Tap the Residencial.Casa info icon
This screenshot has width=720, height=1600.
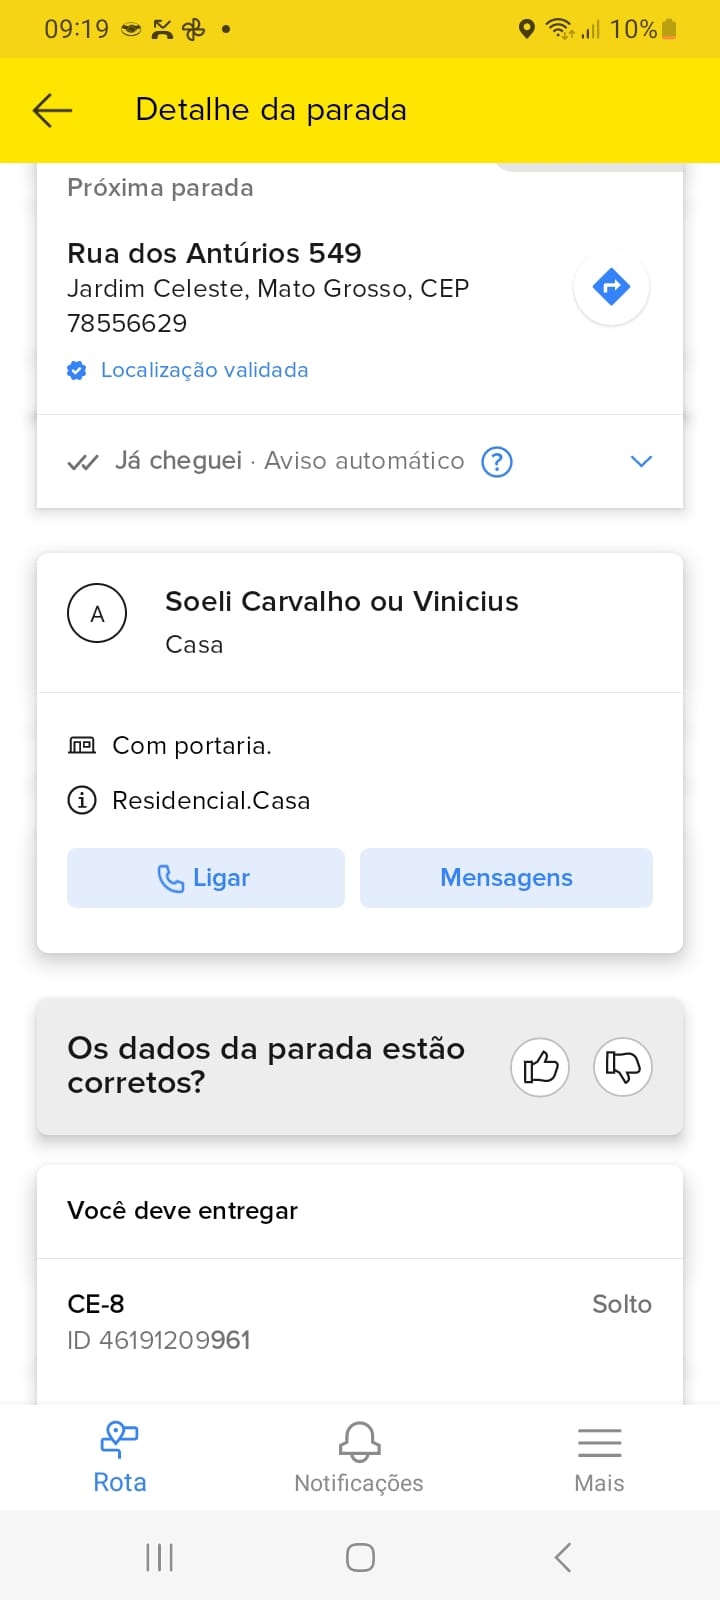[x=82, y=800]
